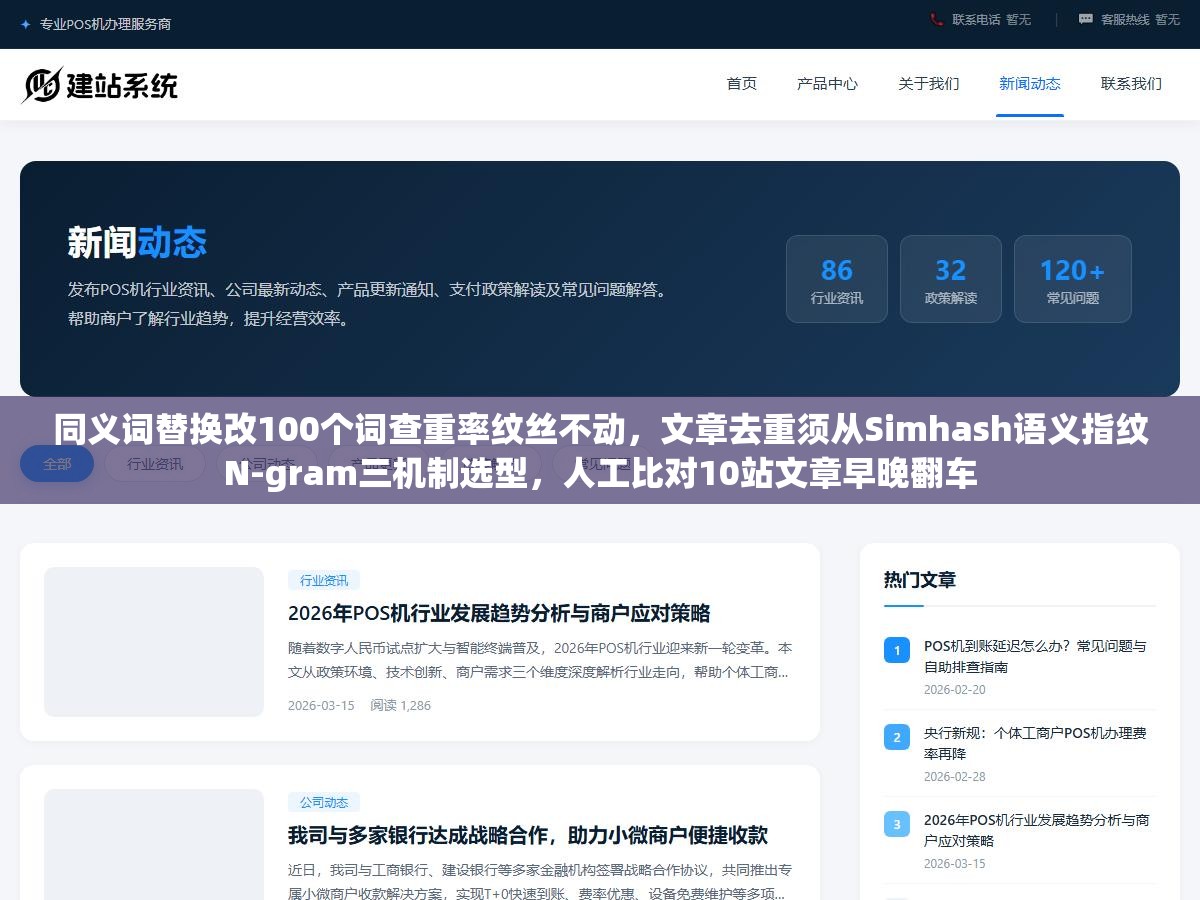Open article 我司与多家银行达成战略合作
Viewport: 1200px width, 900px height.
pos(528,835)
